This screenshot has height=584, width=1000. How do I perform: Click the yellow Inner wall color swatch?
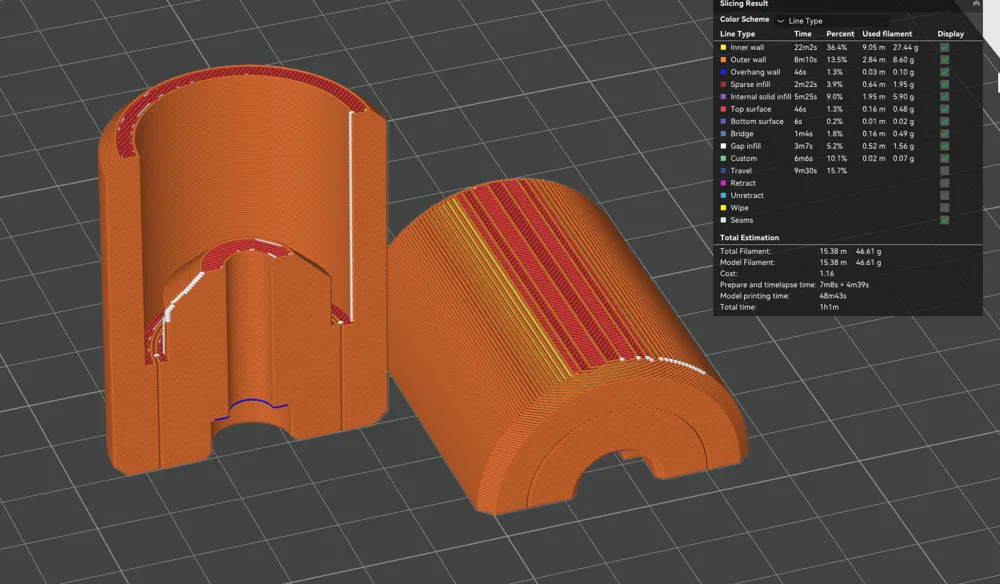click(723, 47)
